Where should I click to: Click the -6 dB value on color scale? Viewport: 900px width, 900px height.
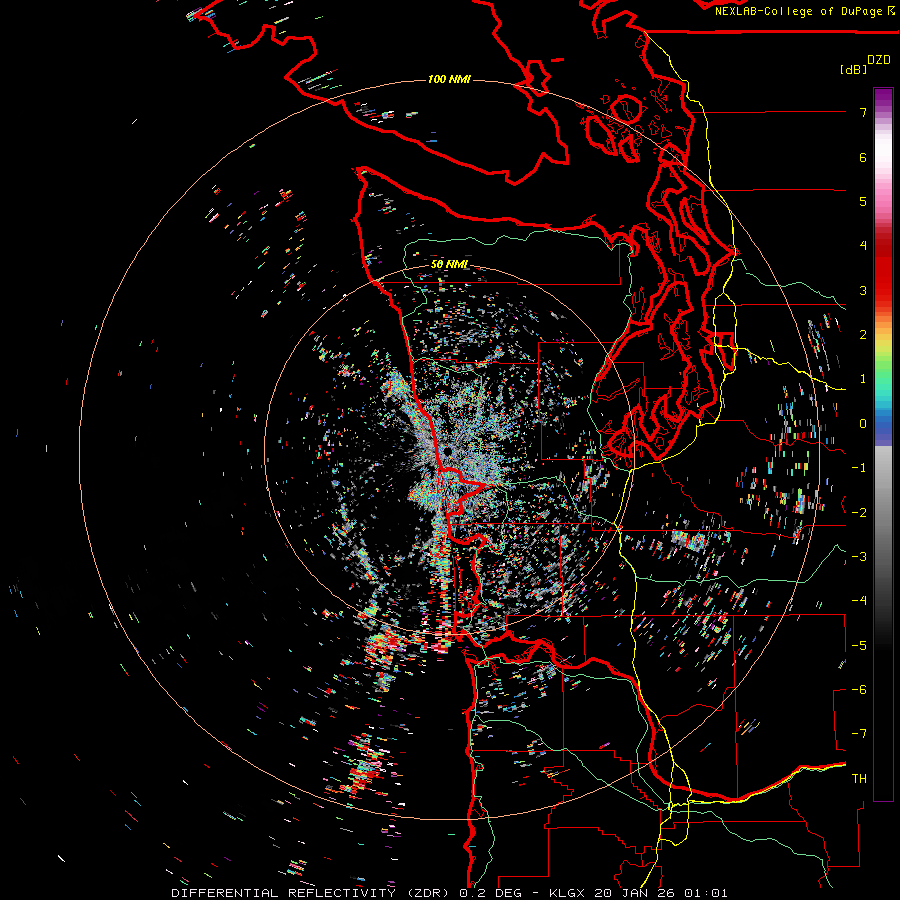(x=859, y=690)
